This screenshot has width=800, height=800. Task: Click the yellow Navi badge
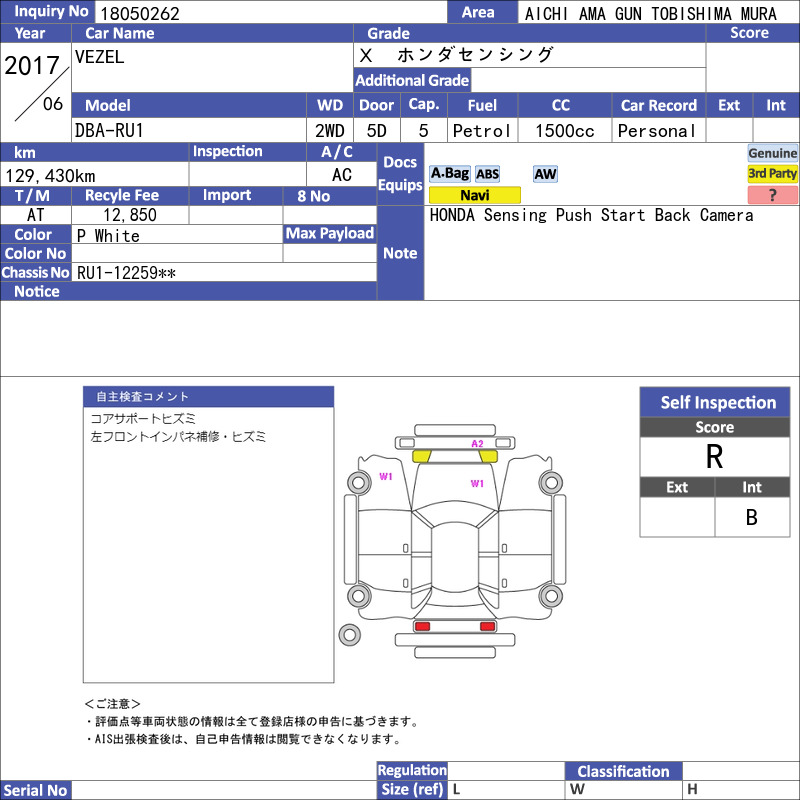pyautogui.click(x=474, y=195)
